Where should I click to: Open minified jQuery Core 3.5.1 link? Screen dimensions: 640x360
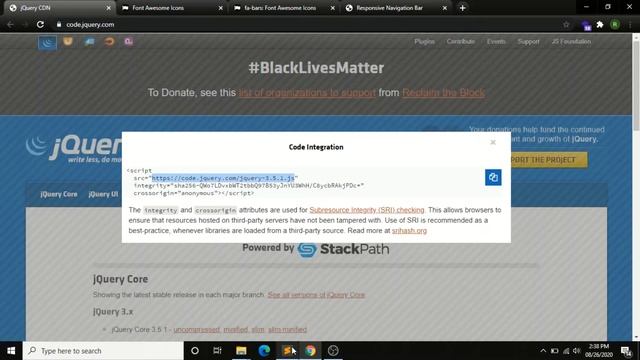click(236, 329)
